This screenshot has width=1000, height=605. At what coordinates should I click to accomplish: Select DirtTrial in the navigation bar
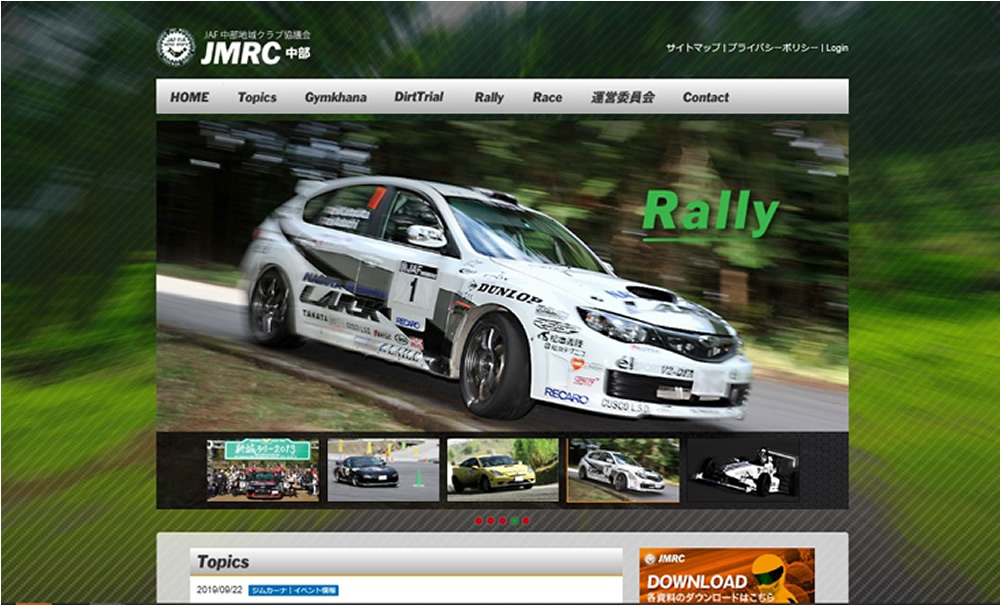pos(418,97)
